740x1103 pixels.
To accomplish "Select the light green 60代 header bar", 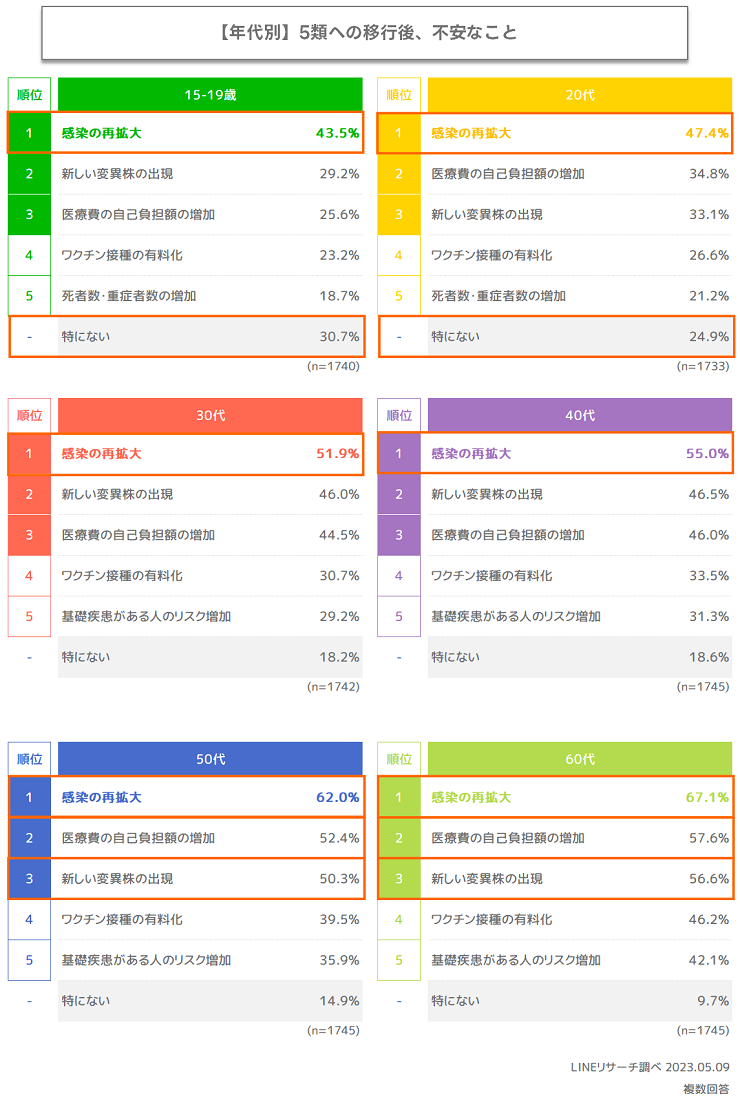I will [x=580, y=759].
